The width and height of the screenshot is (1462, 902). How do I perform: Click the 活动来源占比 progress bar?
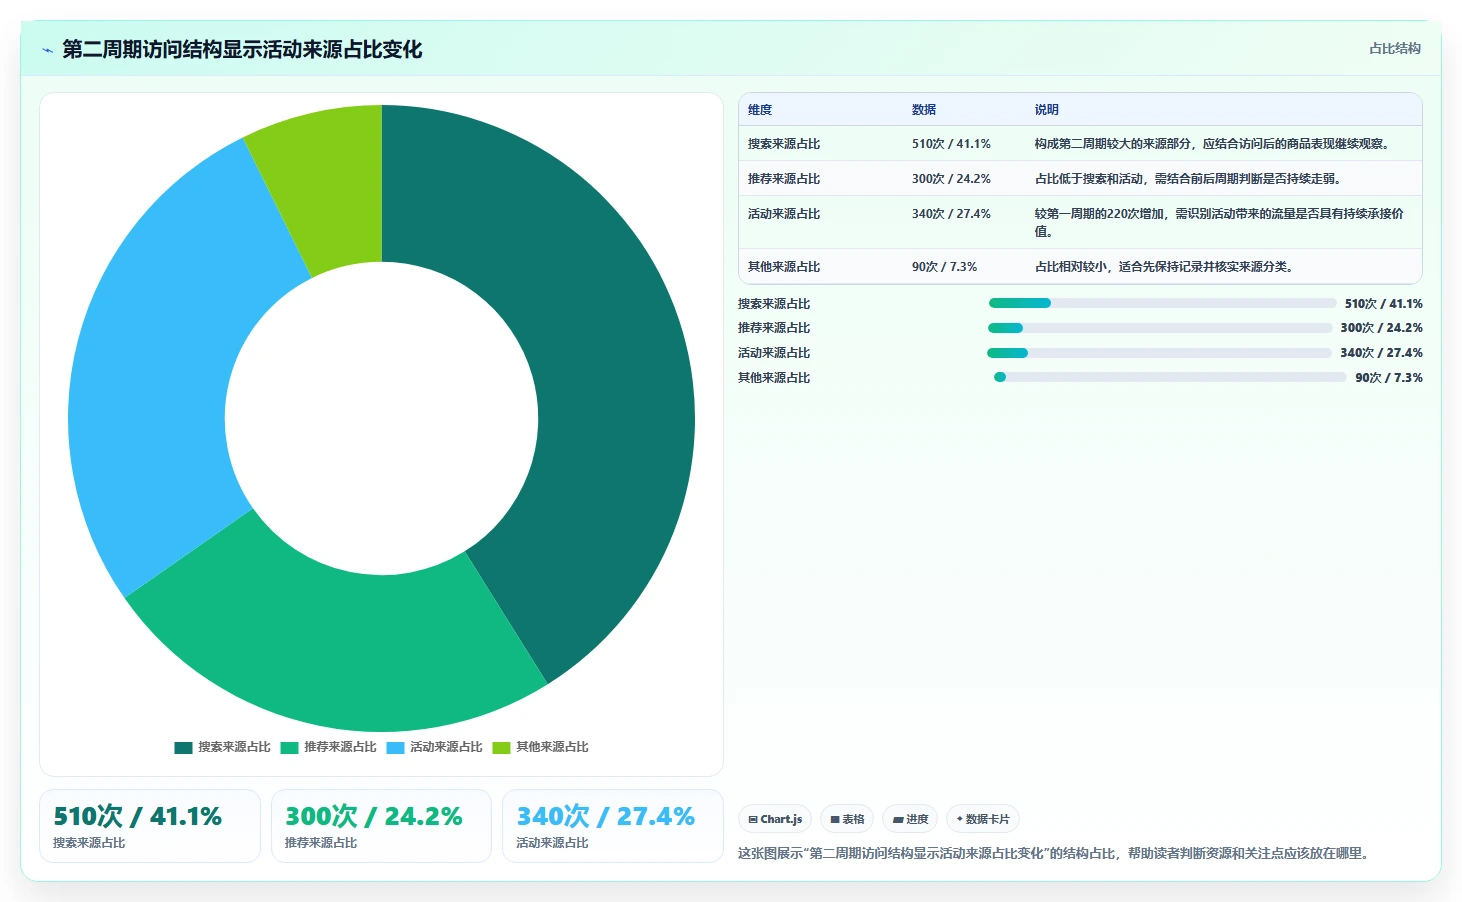click(1160, 353)
